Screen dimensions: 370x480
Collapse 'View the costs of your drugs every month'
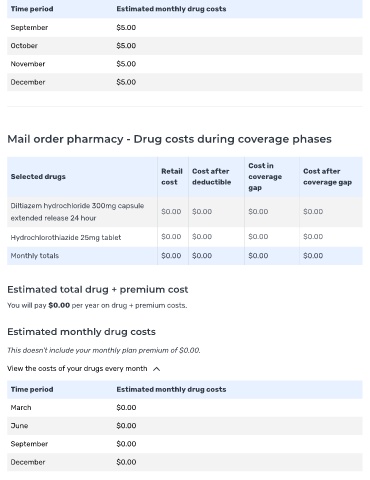tap(77, 369)
